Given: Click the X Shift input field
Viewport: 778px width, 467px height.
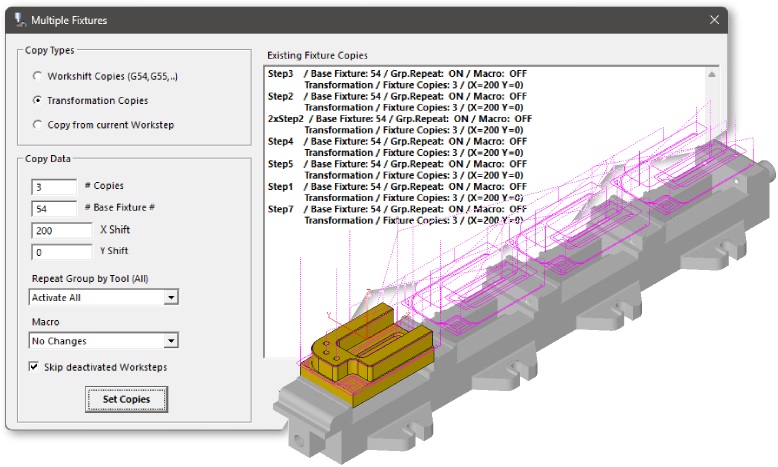Looking at the screenshot, I should [x=62, y=230].
